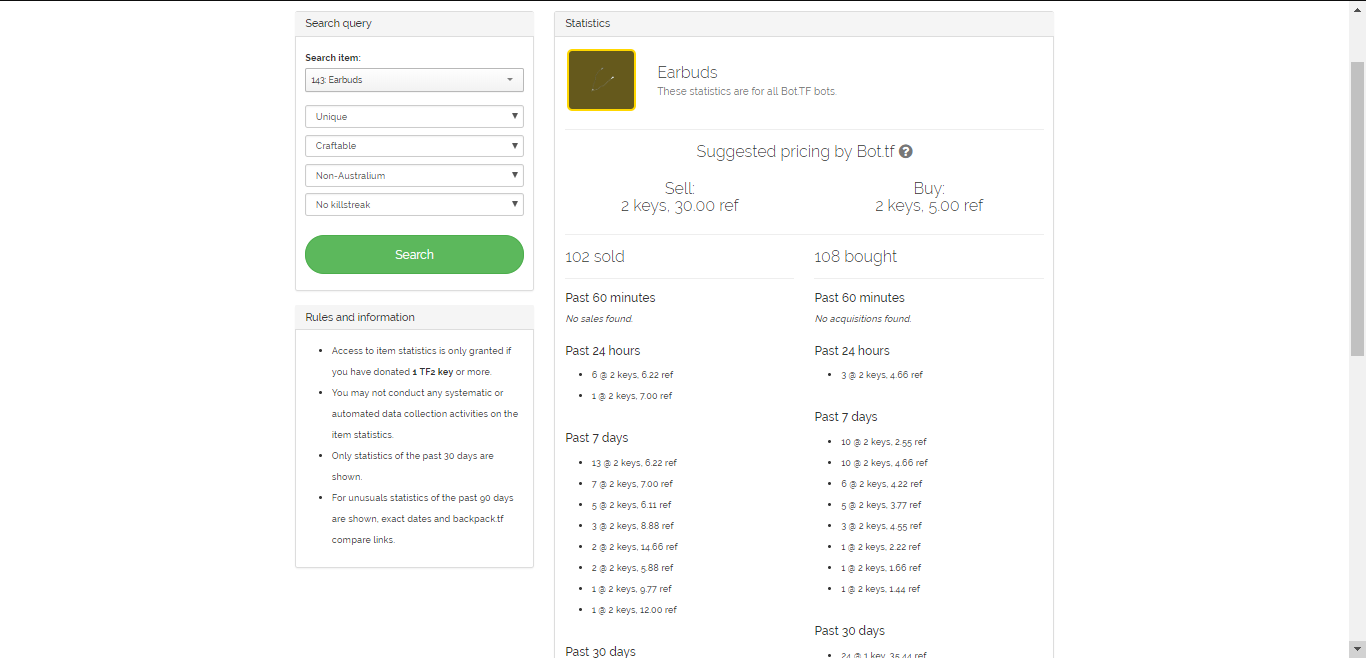Click the page scrollbar down arrow
The height and width of the screenshot is (658, 1366).
point(1357,649)
